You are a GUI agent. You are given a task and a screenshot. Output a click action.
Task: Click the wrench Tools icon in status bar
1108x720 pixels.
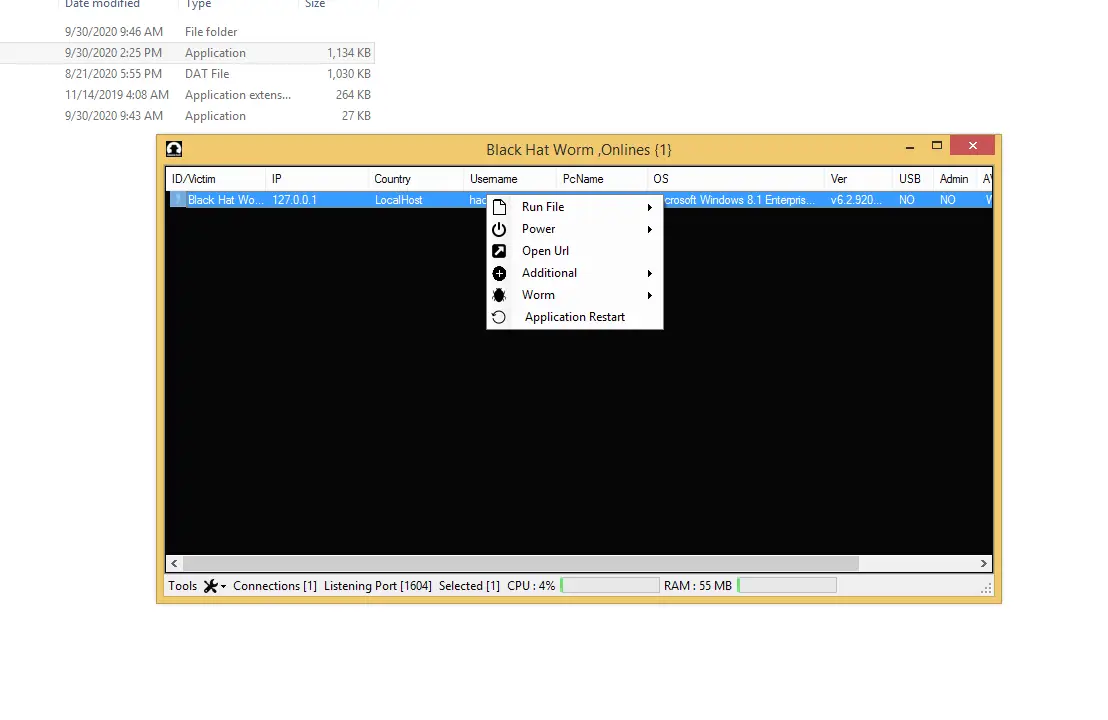pyautogui.click(x=210, y=586)
